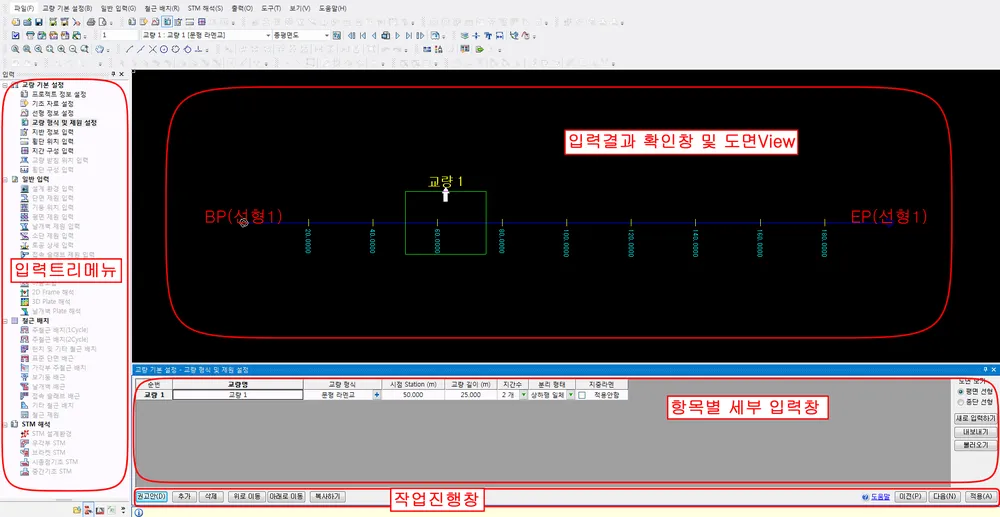Open the 지간수 dropdown showing 2 개
Image resolution: width=1000 pixels, height=517 pixels.
pyautogui.click(x=524, y=395)
